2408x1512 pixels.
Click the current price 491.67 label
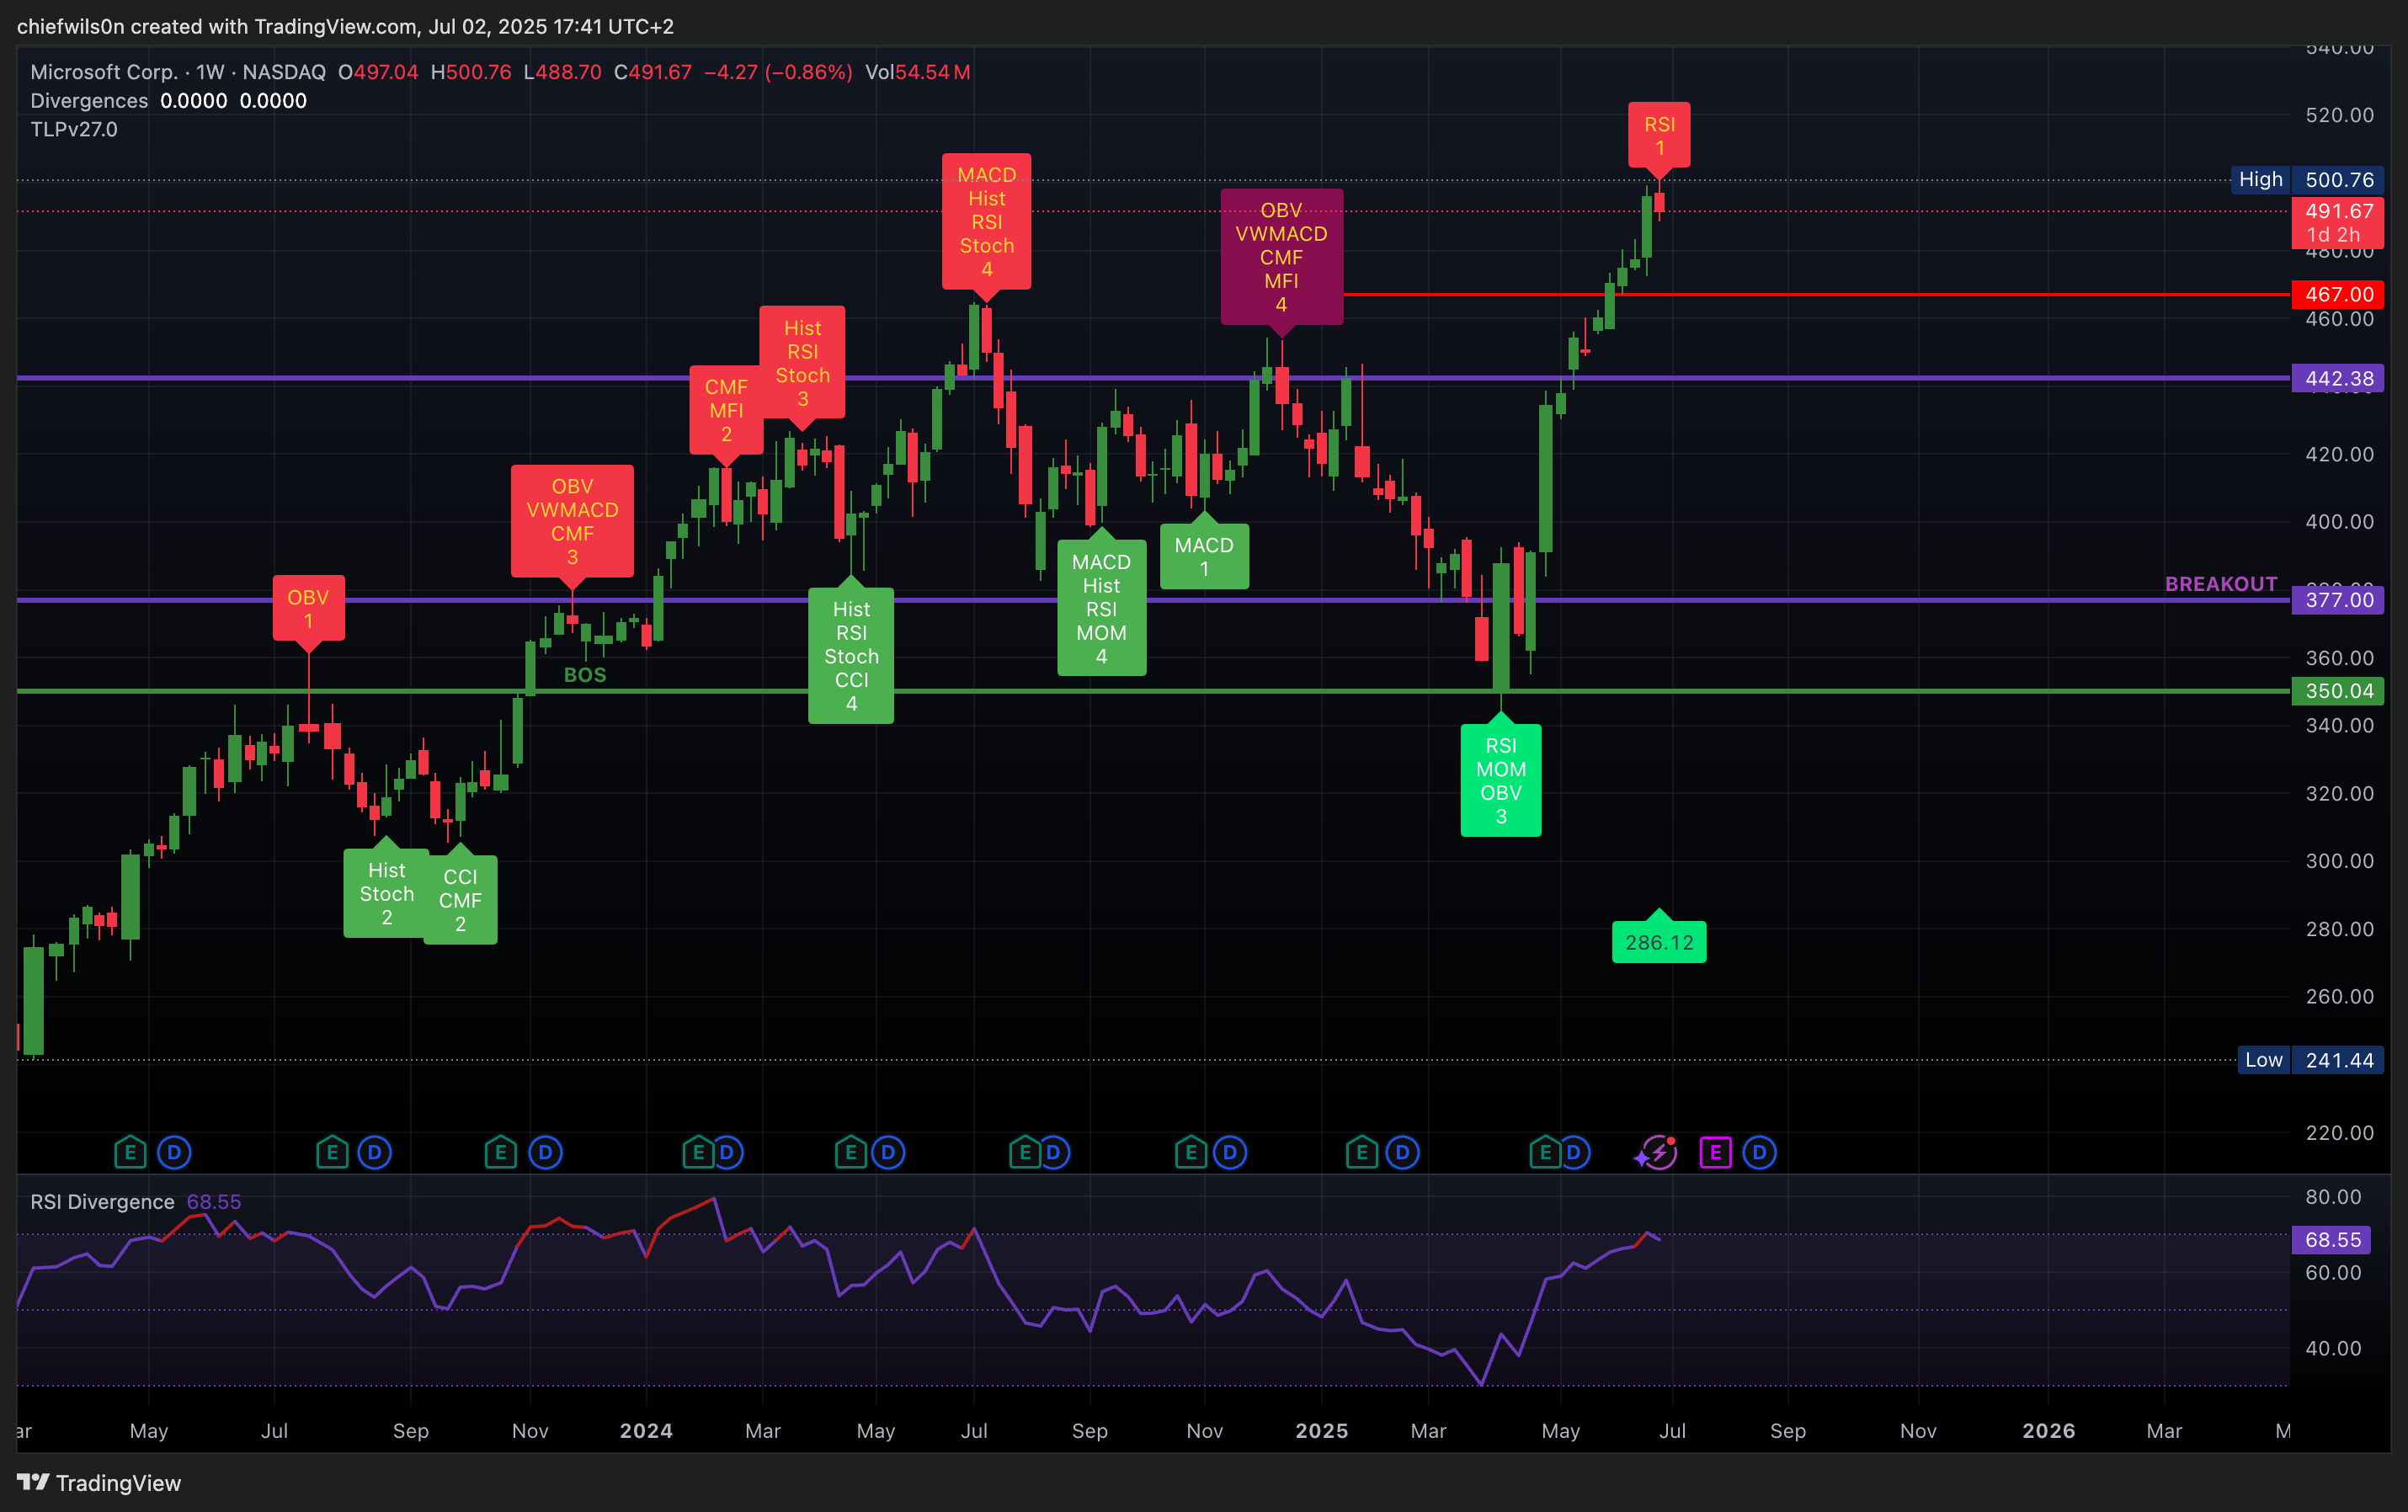(x=2338, y=222)
